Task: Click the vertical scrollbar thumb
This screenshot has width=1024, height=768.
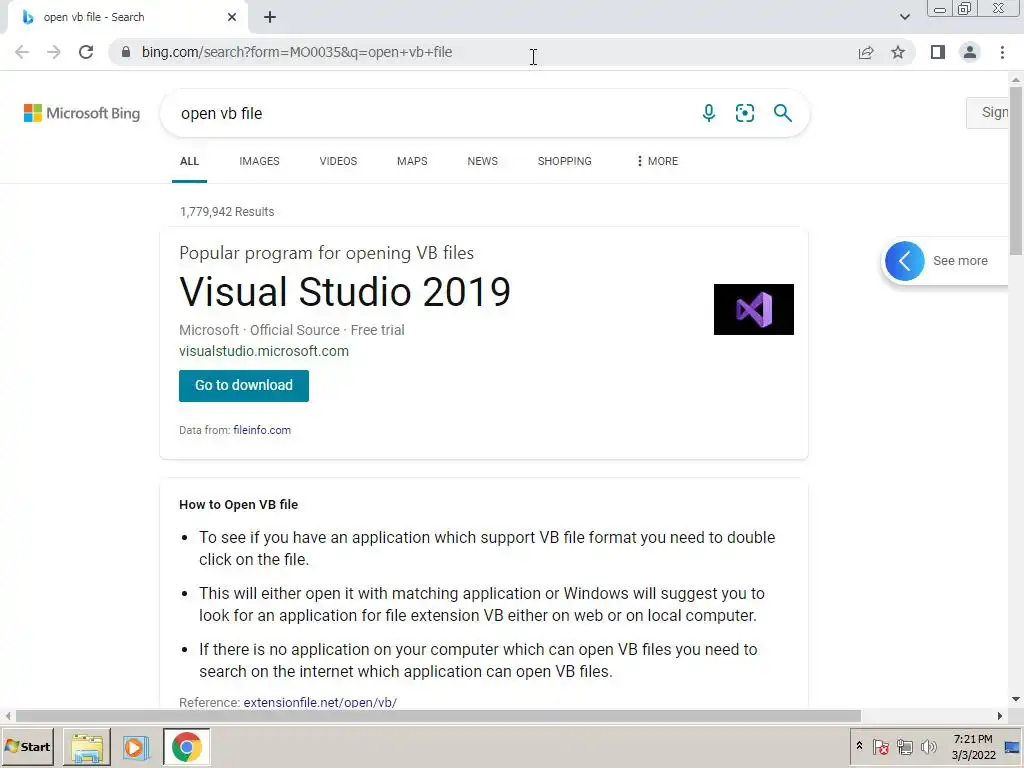Action: [x=1016, y=170]
